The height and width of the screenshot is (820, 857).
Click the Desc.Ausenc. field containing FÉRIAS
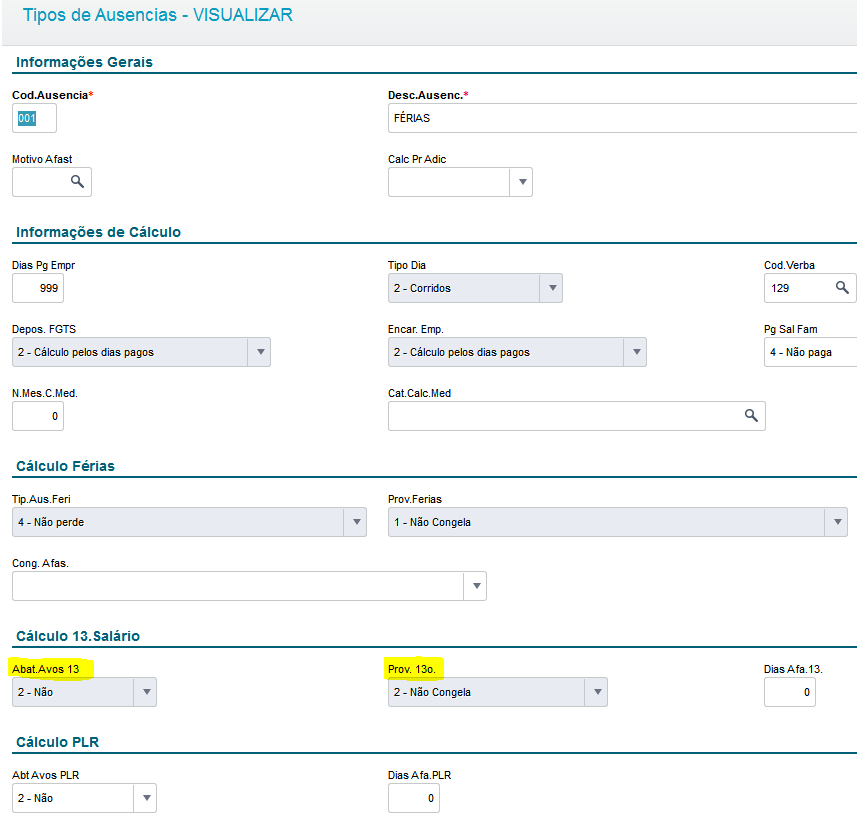tap(622, 118)
